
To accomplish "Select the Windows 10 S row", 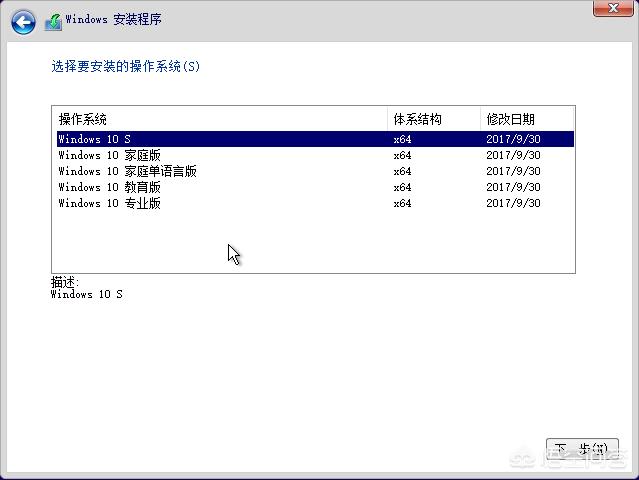I will click(x=315, y=139).
